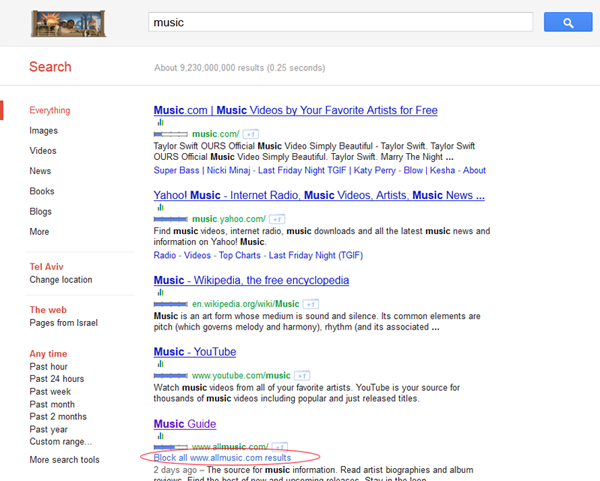Click the +1 button beside music.com
The width and height of the screenshot is (600, 481).
(251, 134)
